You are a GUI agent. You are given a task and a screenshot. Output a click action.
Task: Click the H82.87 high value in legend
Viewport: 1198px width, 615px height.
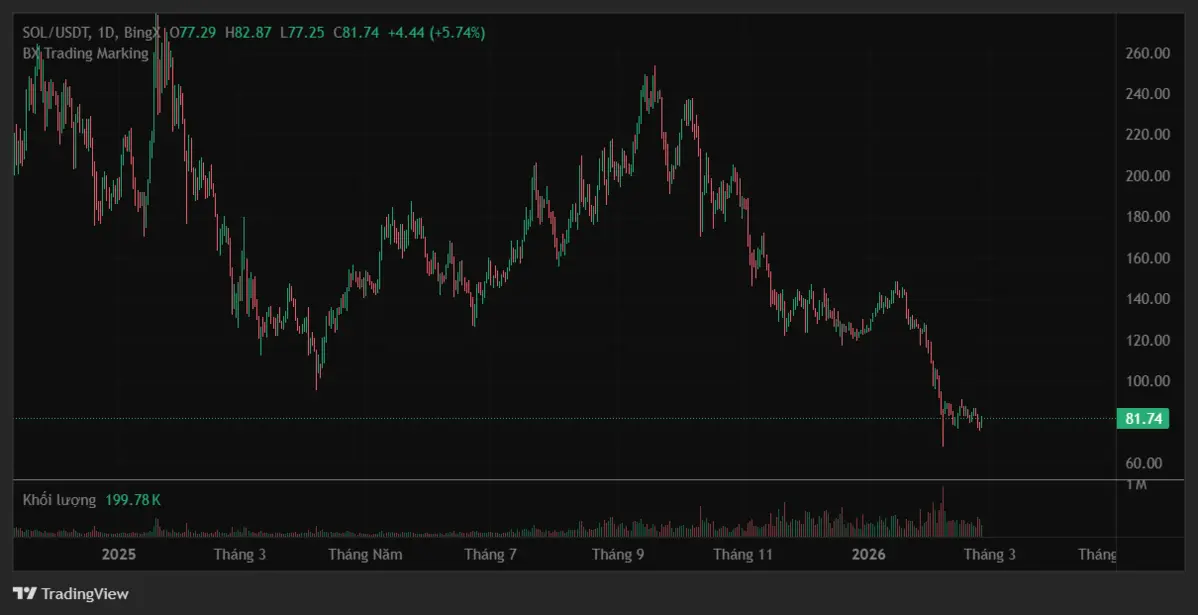[248, 32]
